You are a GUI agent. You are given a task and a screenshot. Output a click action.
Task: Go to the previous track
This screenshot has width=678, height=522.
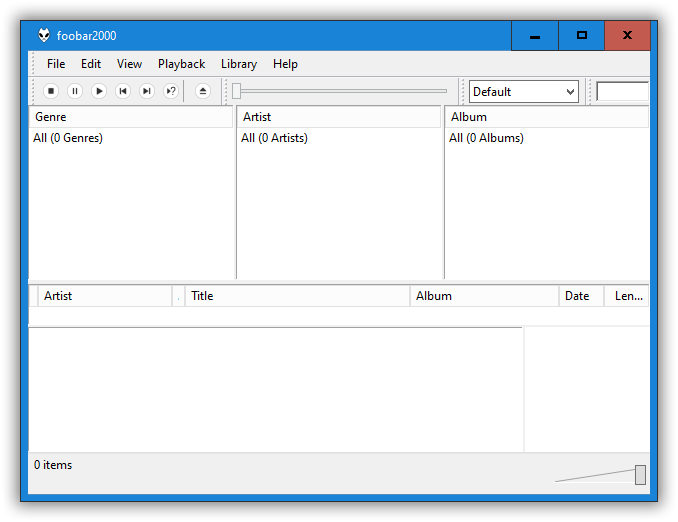(x=123, y=91)
